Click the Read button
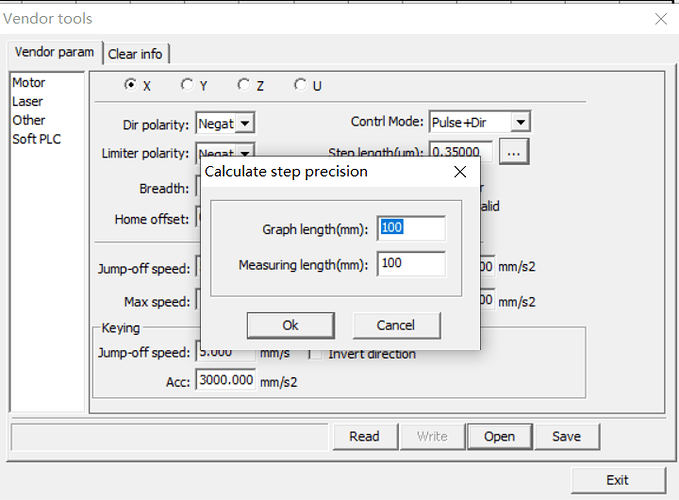Viewport: 679px width, 500px height. pos(365,436)
